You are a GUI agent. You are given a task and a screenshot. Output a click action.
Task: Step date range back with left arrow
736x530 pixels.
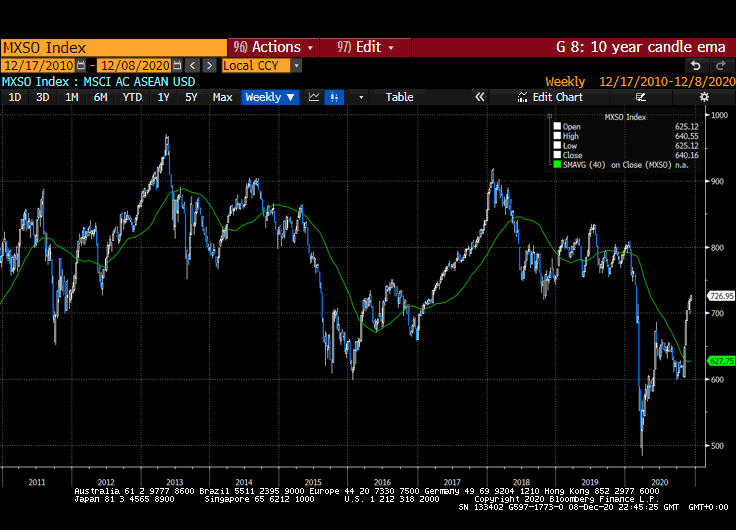pyautogui.click(x=193, y=65)
